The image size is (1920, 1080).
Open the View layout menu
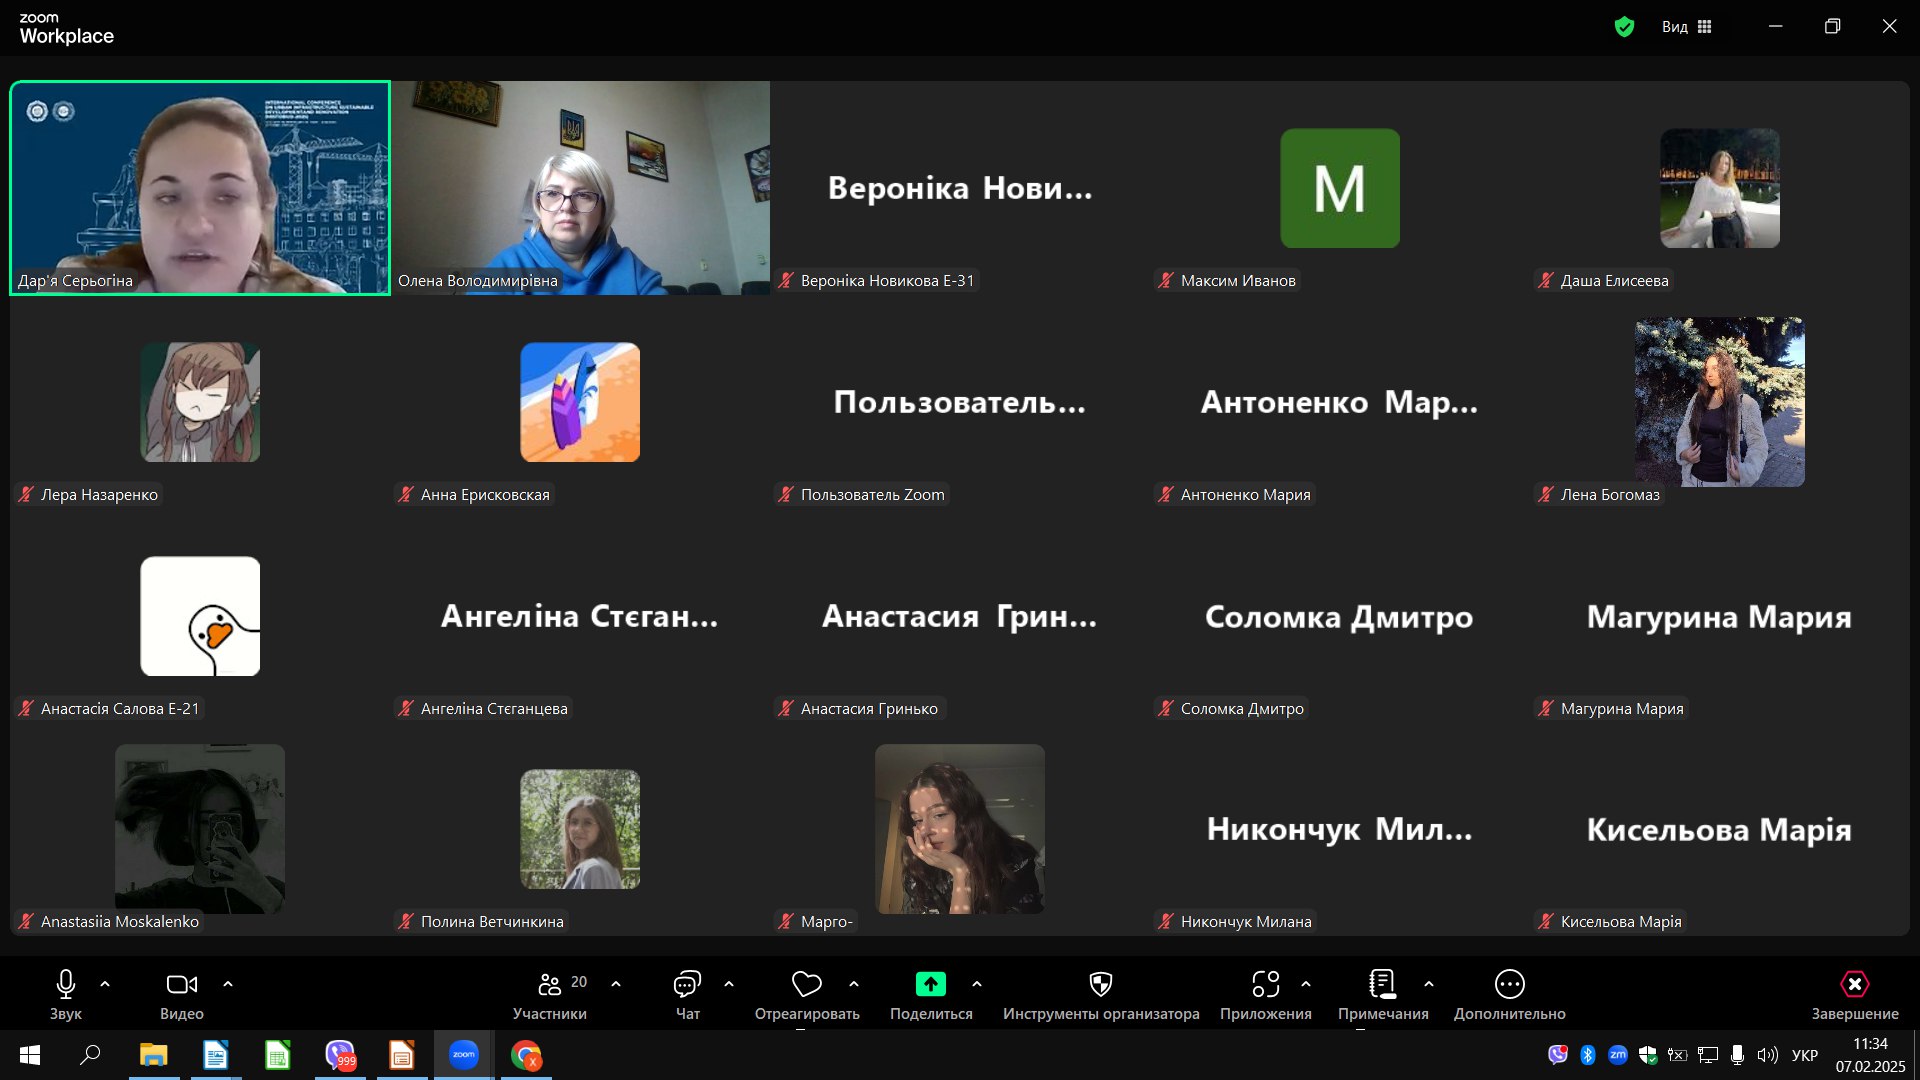tap(1687, 27)
